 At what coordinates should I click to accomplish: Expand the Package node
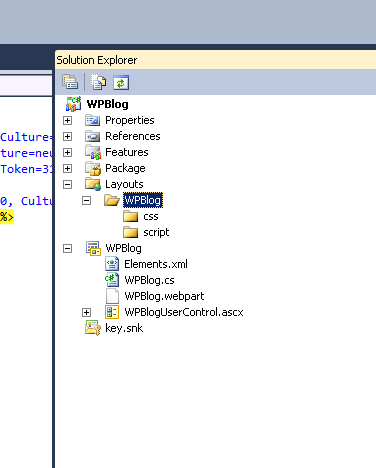[x=67, y=168]
